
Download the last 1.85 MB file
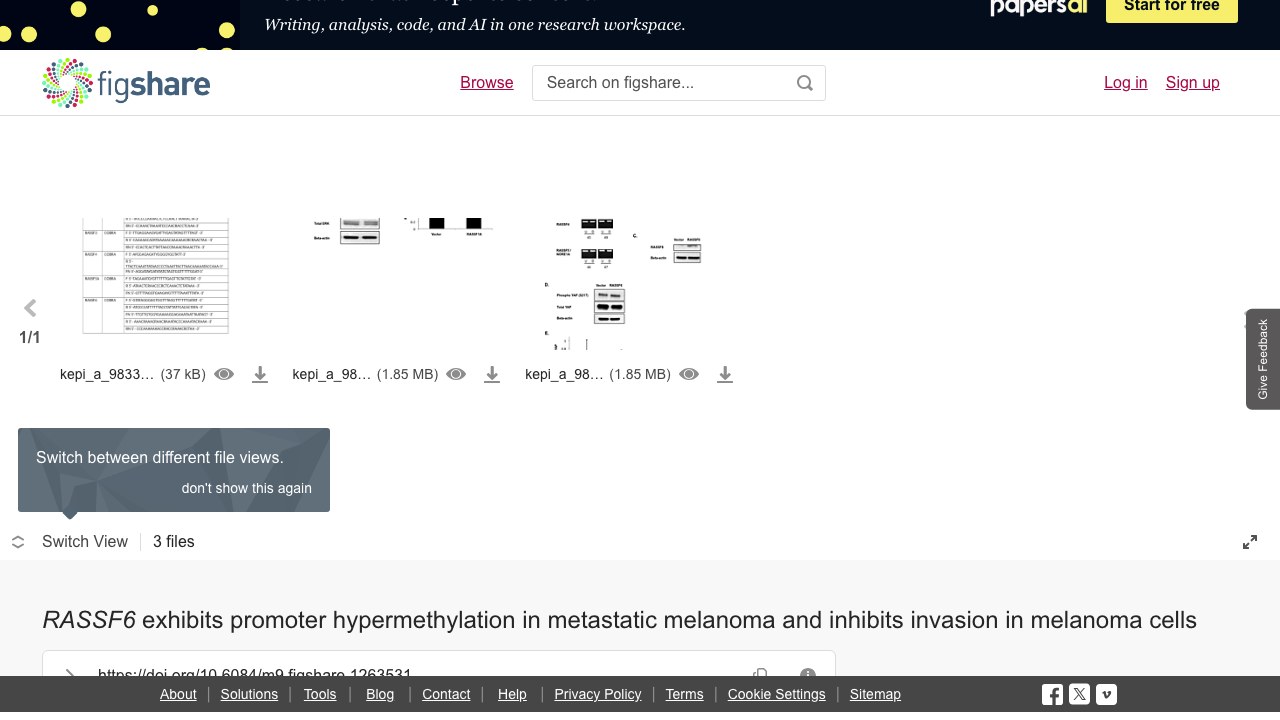click(x=725, y=374)
